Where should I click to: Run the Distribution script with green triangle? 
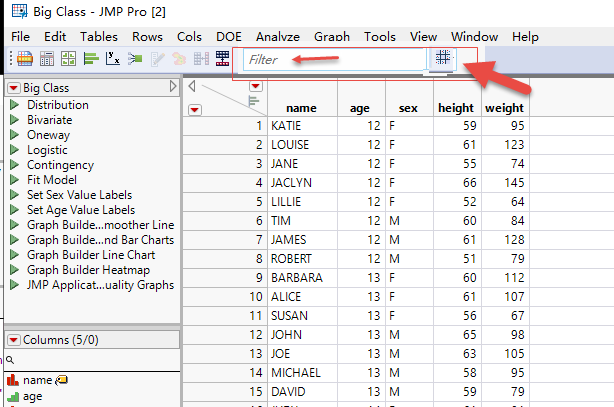pyautogui.click(x=14, y=105)
